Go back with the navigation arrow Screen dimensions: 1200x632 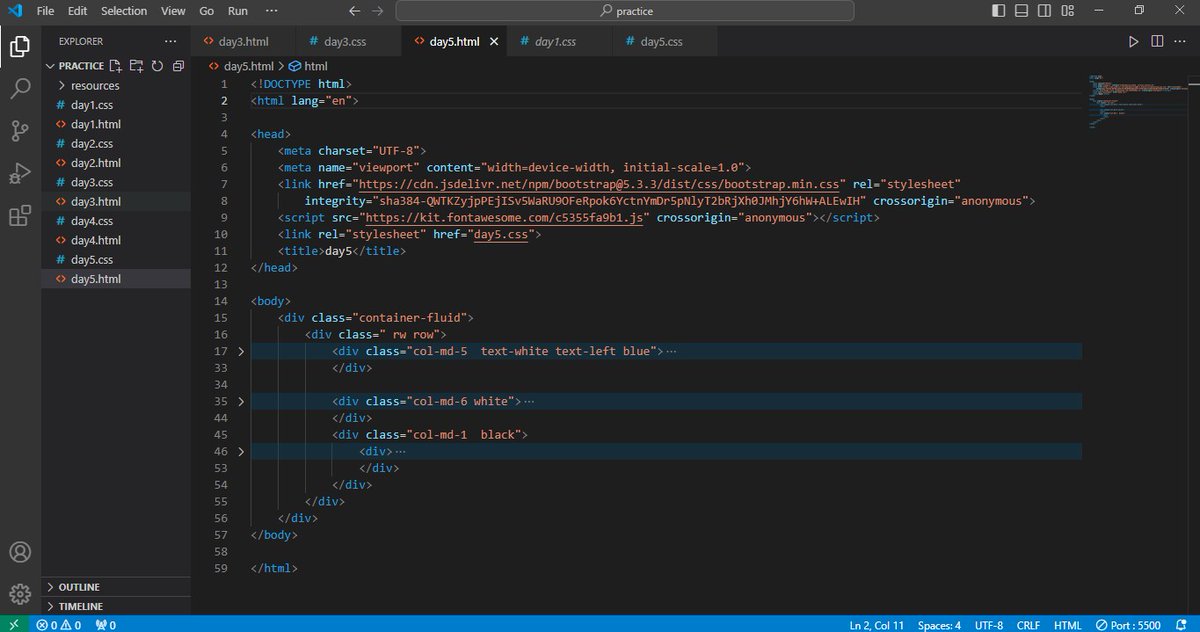click(x=355, y=11)
